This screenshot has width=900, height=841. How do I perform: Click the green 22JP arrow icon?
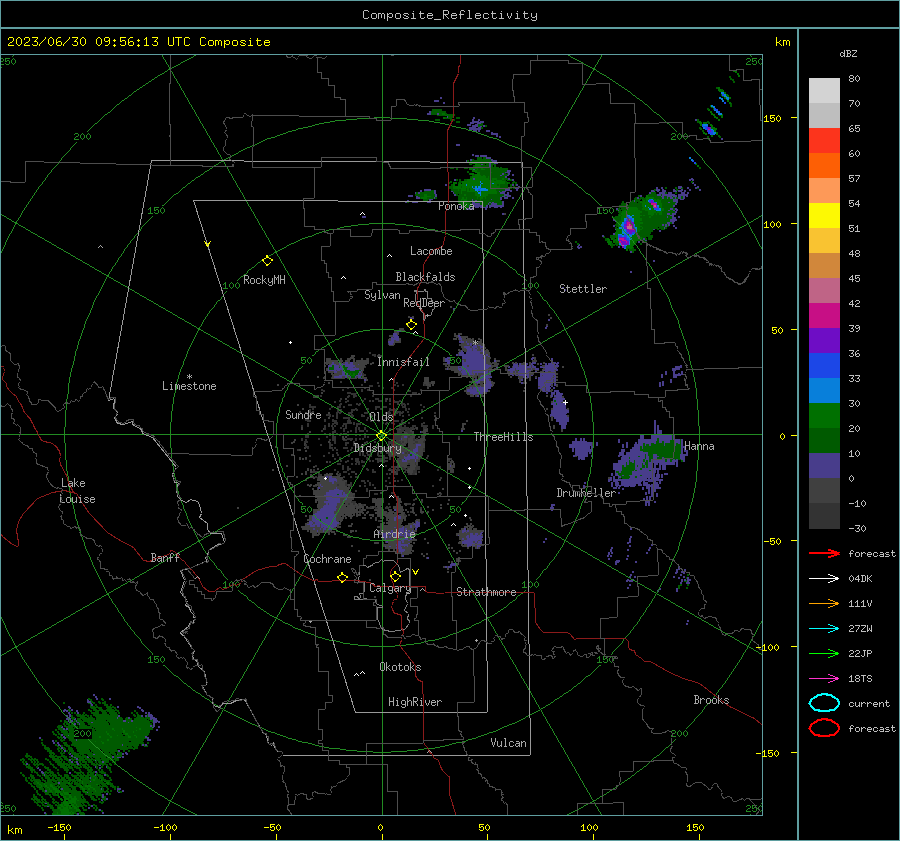(824, 653)
